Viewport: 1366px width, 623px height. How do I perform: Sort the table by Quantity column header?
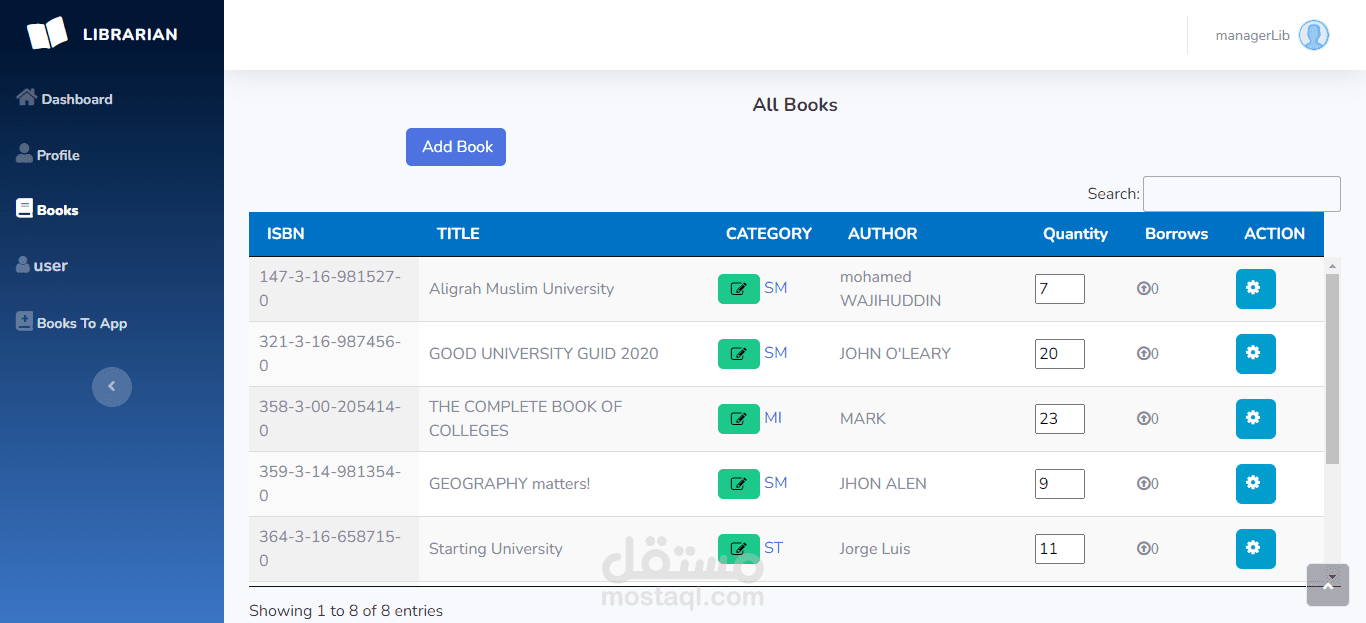click(1075, 234)
